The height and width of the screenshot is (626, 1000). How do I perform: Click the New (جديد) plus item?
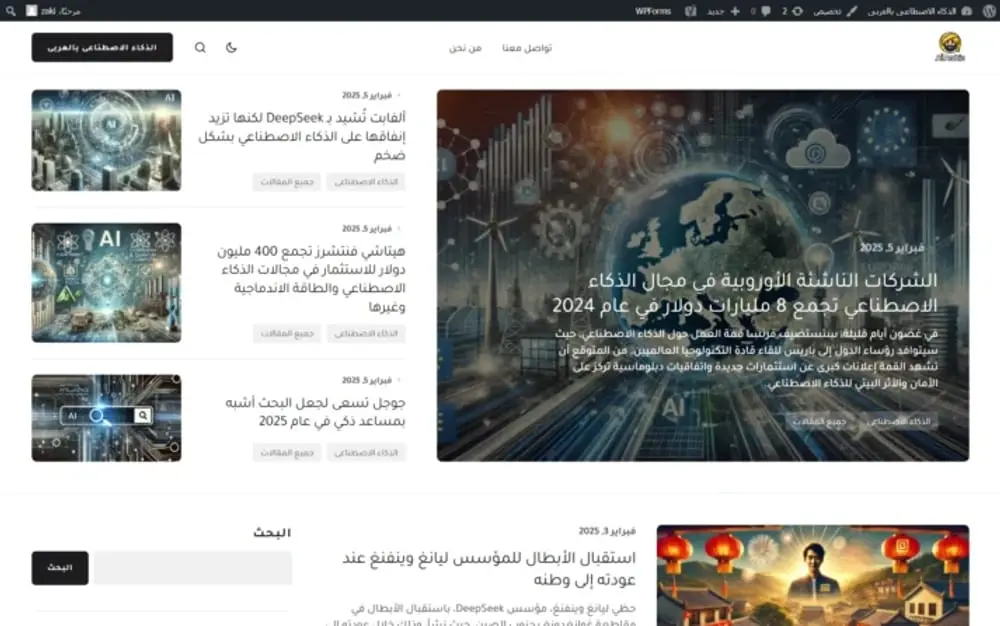pyautogui.click(x=723, y=11)
